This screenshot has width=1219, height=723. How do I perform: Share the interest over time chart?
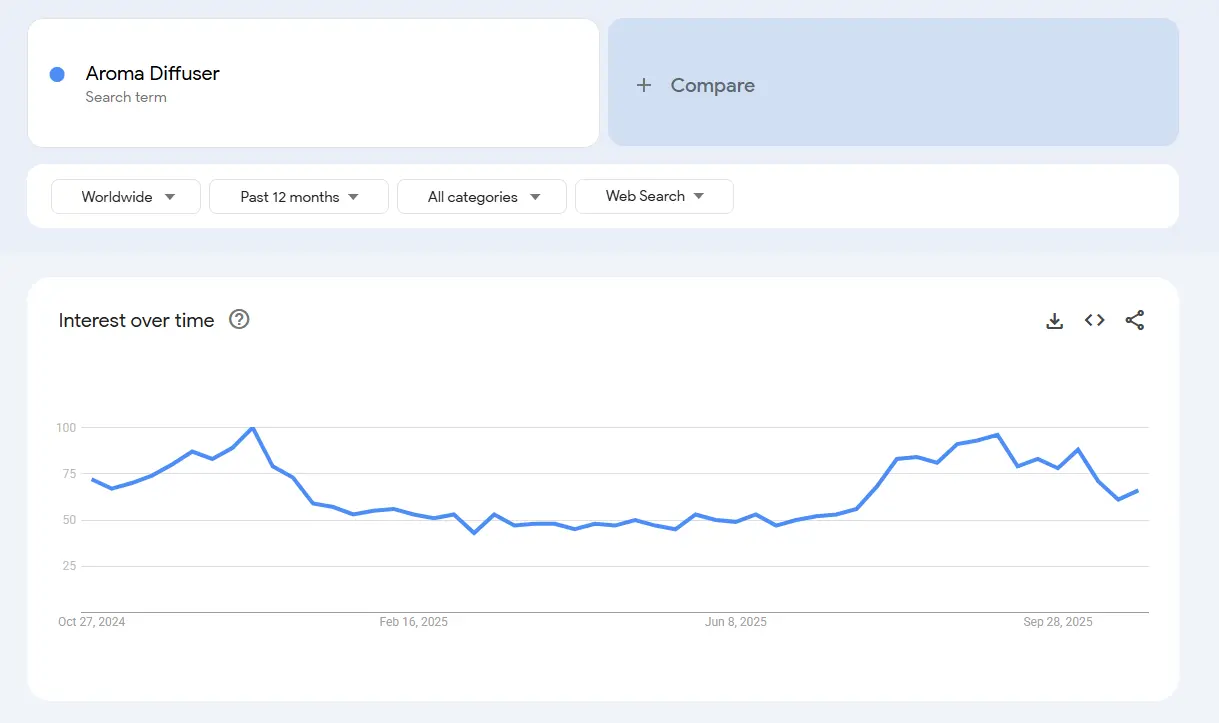[1135, 320]
